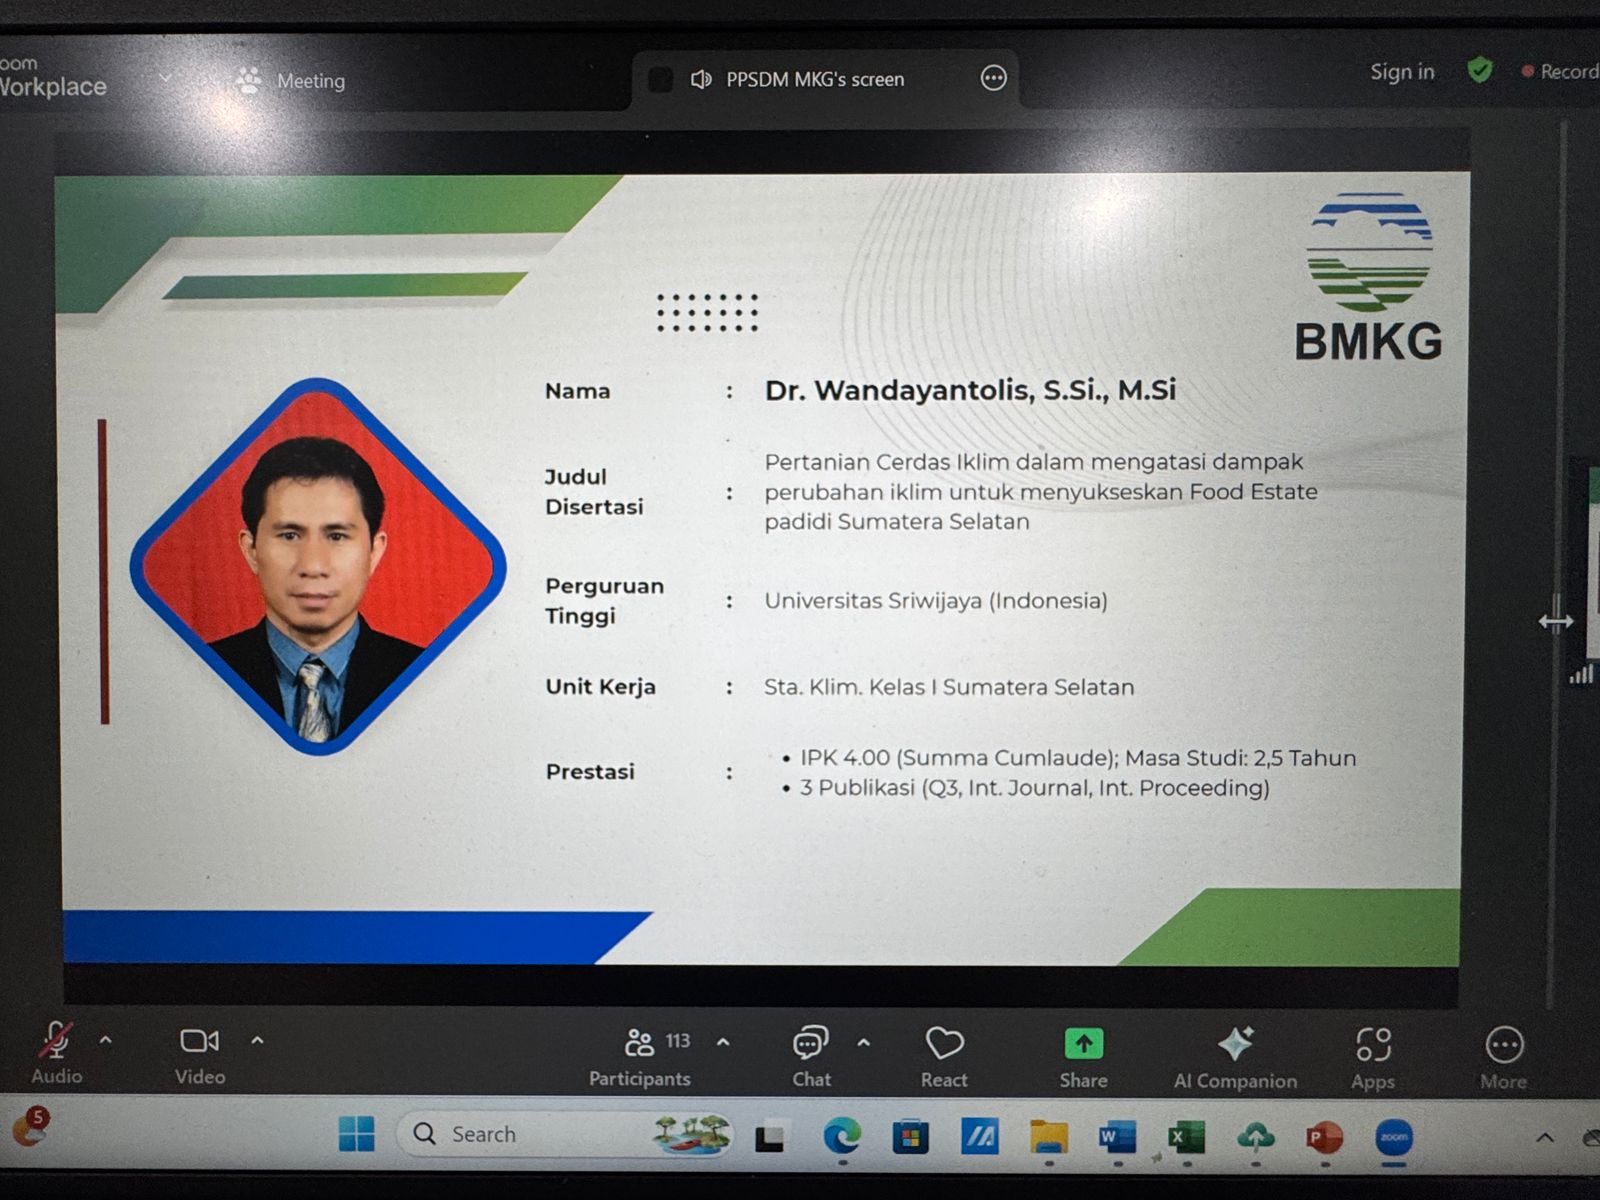Open the Windows Start menu
The height and width of the screenshot is (1200, 1600).
[x=356, y=1134]
